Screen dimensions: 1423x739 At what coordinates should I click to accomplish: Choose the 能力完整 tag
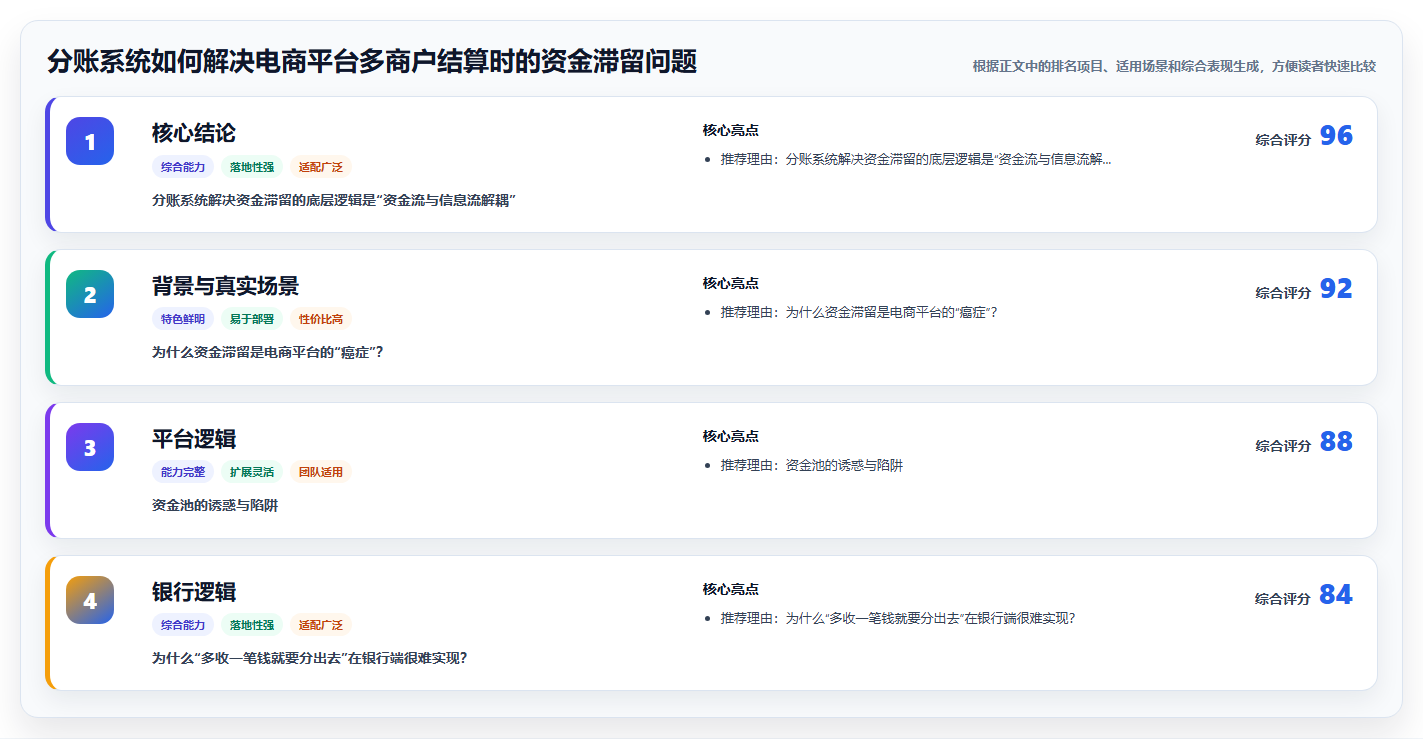[x=183, y=473]
